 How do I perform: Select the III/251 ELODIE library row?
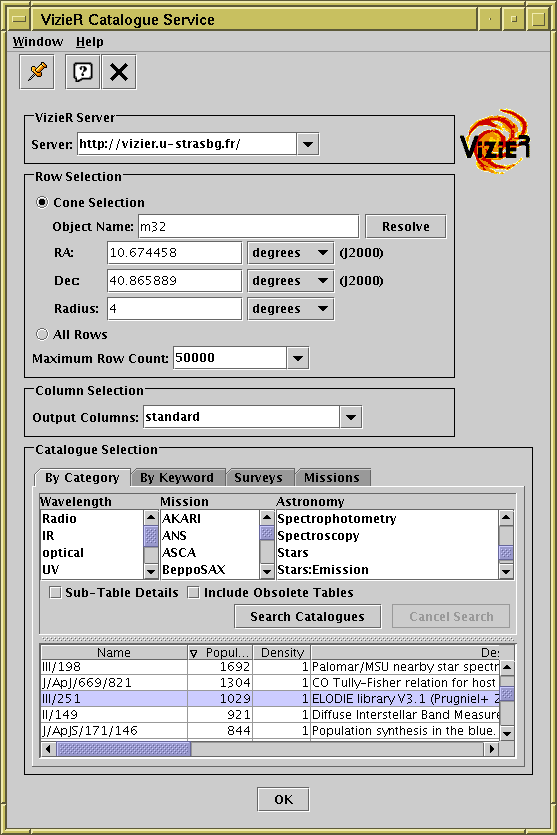click(x=270, y=699)
